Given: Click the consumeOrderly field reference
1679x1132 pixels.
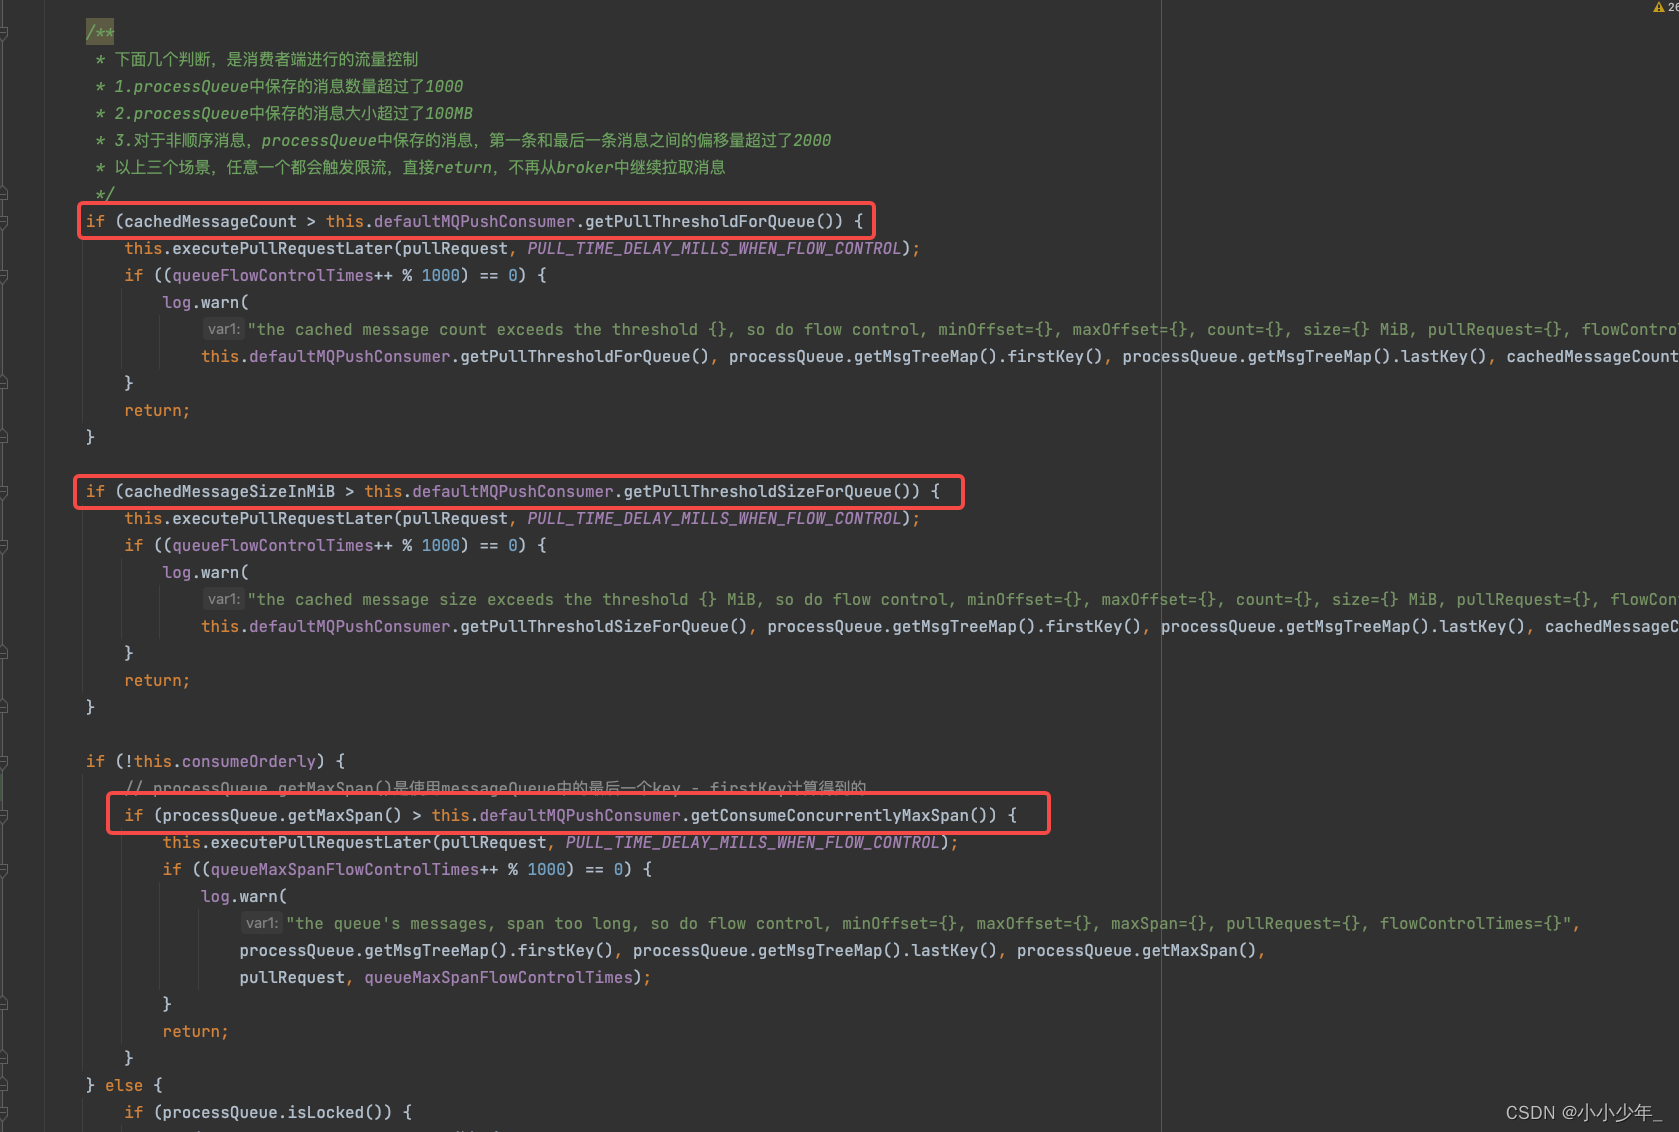Looking at the screenshot, I should pos(249,761).
